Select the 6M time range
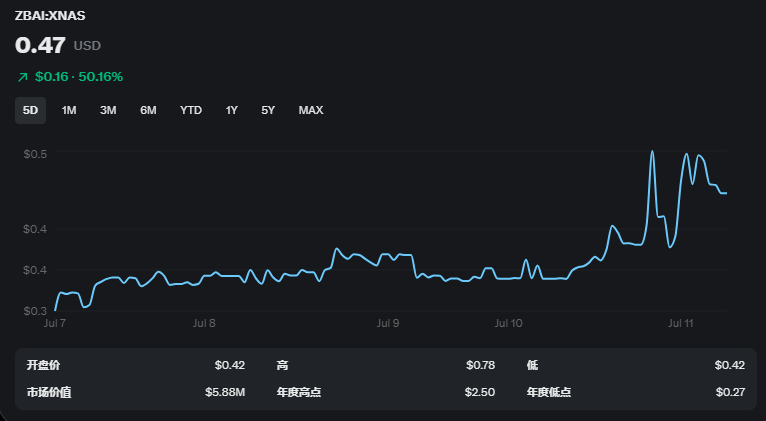Image resolution: width=766 pixels, height=421 pixels. (148, 110)
